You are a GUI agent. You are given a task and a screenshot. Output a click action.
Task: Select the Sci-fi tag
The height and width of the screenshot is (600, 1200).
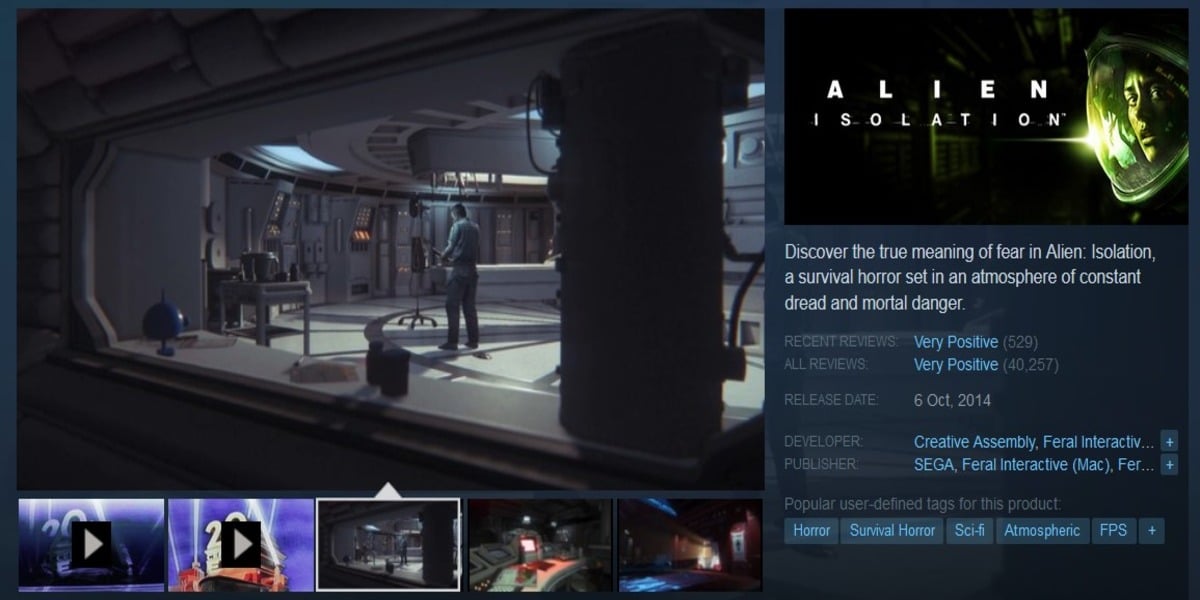(x=969, y=531)
